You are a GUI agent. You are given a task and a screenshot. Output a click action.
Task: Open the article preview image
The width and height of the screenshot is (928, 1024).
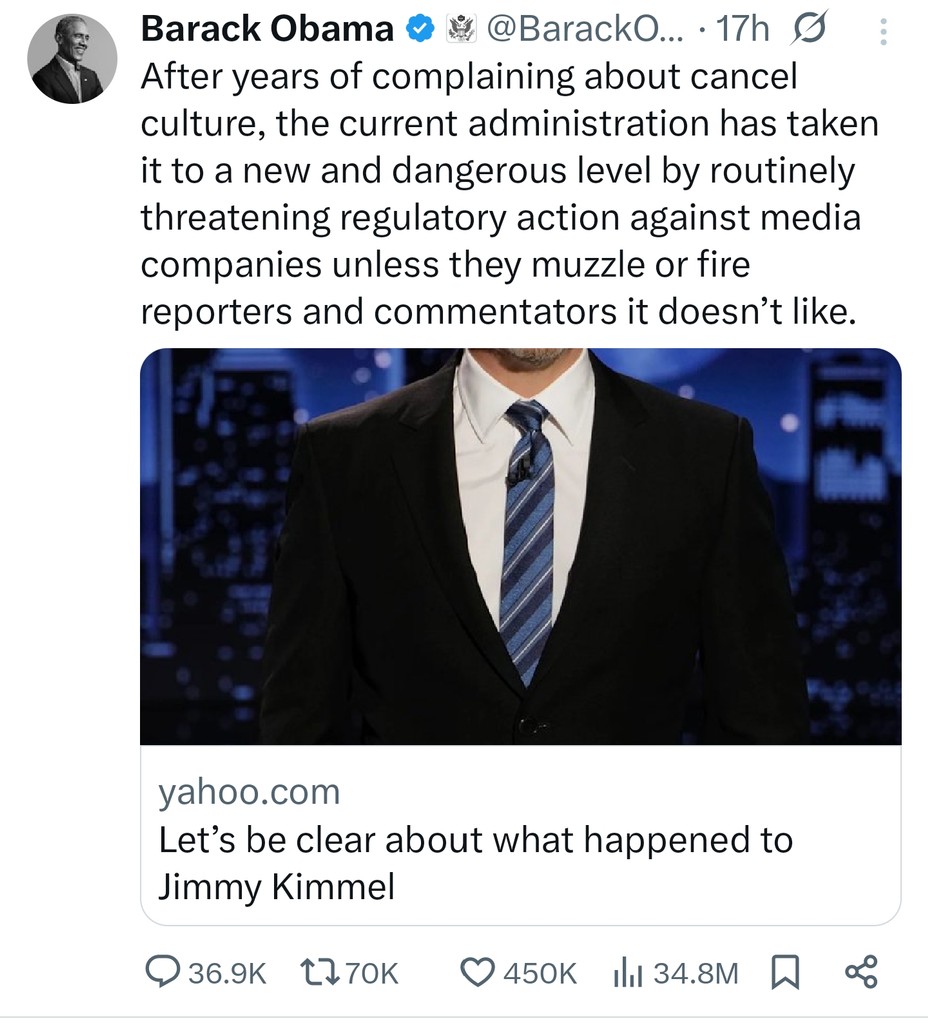(x=520, y=546)
